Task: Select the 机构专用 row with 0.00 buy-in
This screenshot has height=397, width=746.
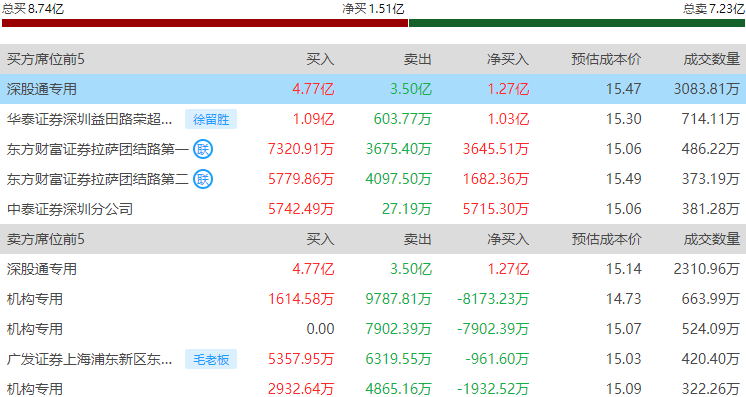Action: 373,329
